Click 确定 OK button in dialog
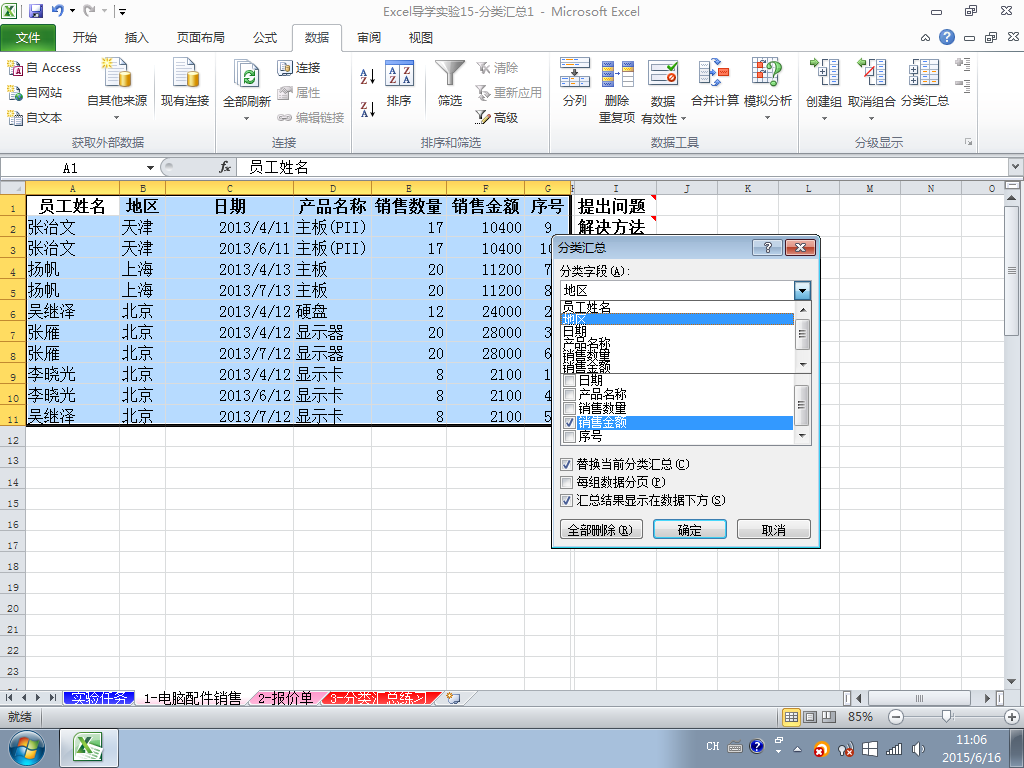 point(690,530)
